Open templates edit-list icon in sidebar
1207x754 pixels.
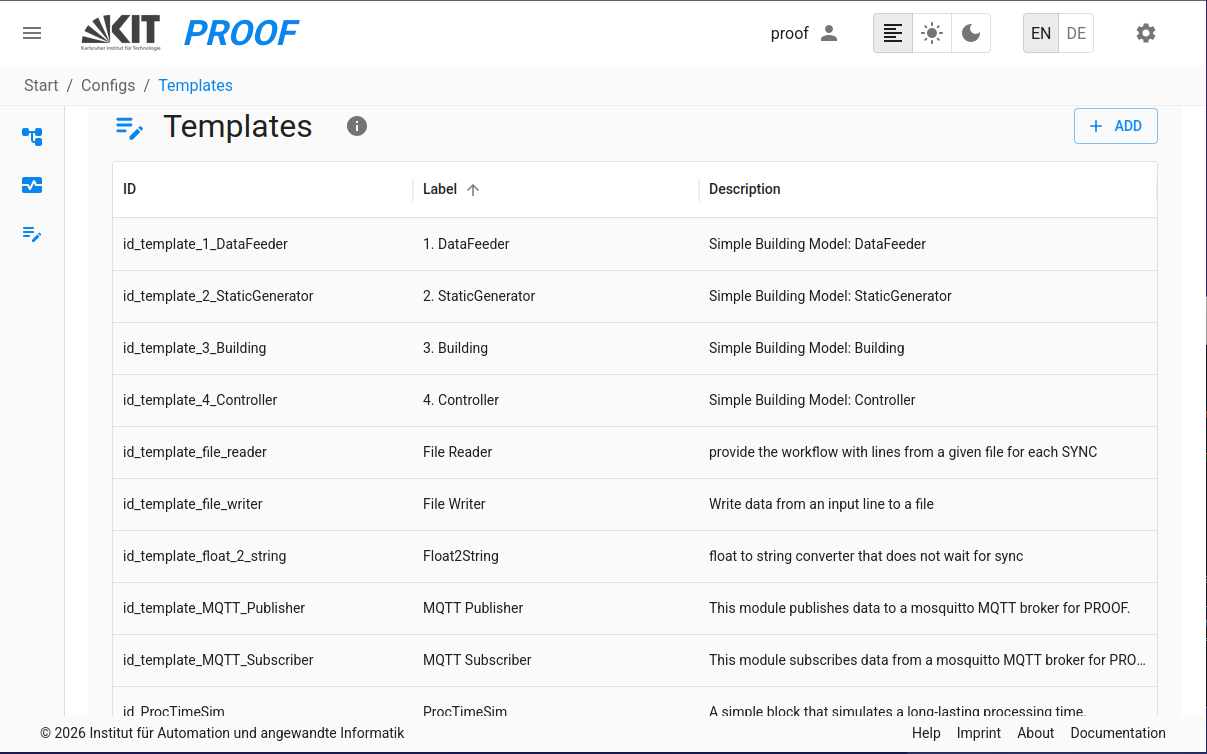[32, 234]
